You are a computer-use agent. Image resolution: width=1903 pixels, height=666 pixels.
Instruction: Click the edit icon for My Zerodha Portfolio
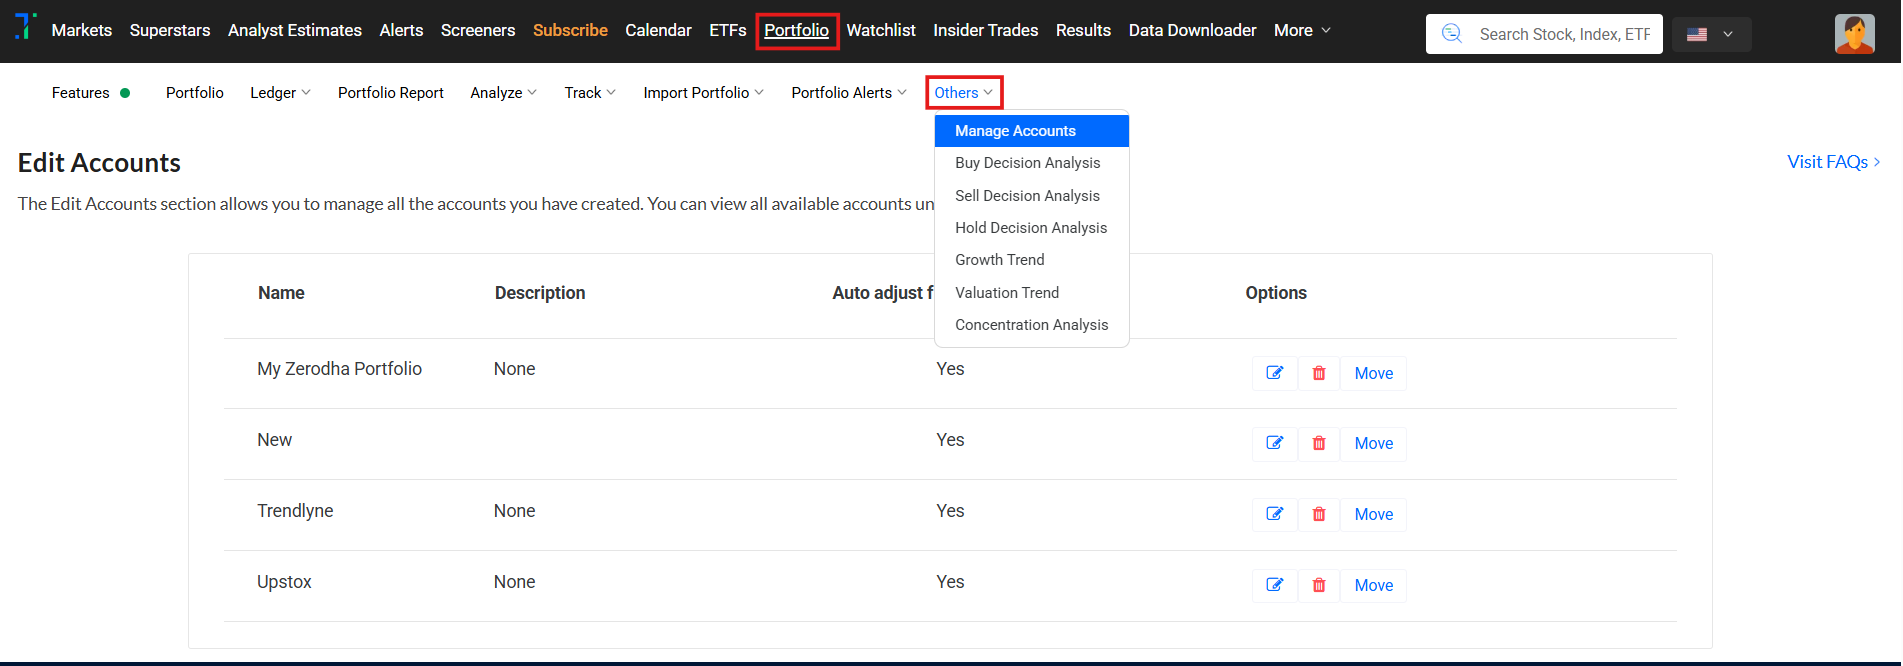[1274, 373]
